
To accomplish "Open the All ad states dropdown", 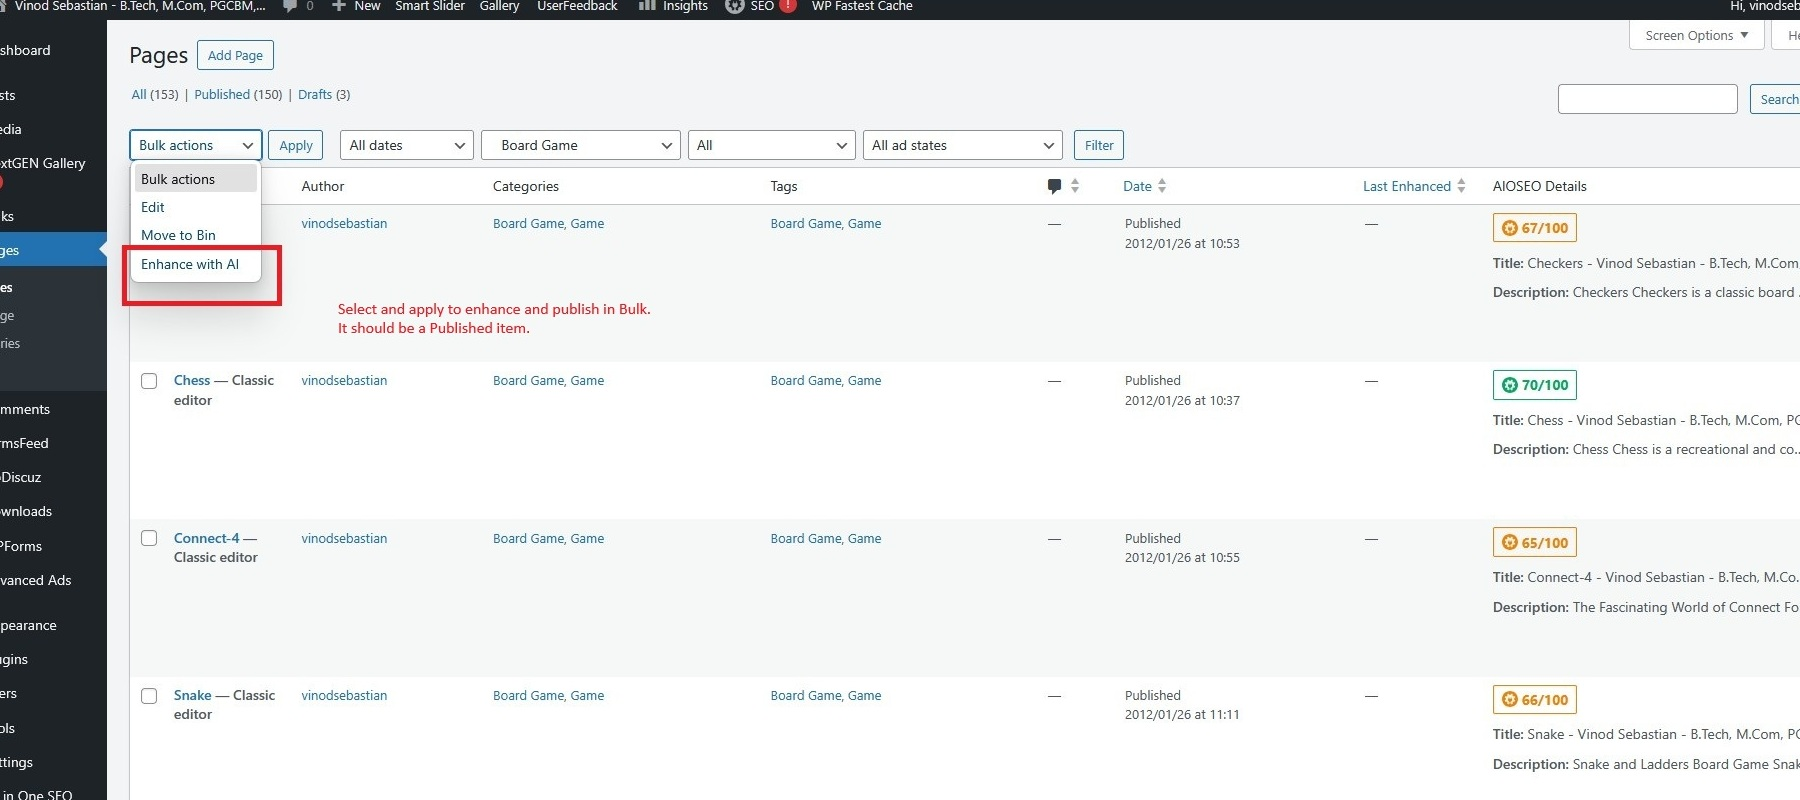I will pos(962,145).
